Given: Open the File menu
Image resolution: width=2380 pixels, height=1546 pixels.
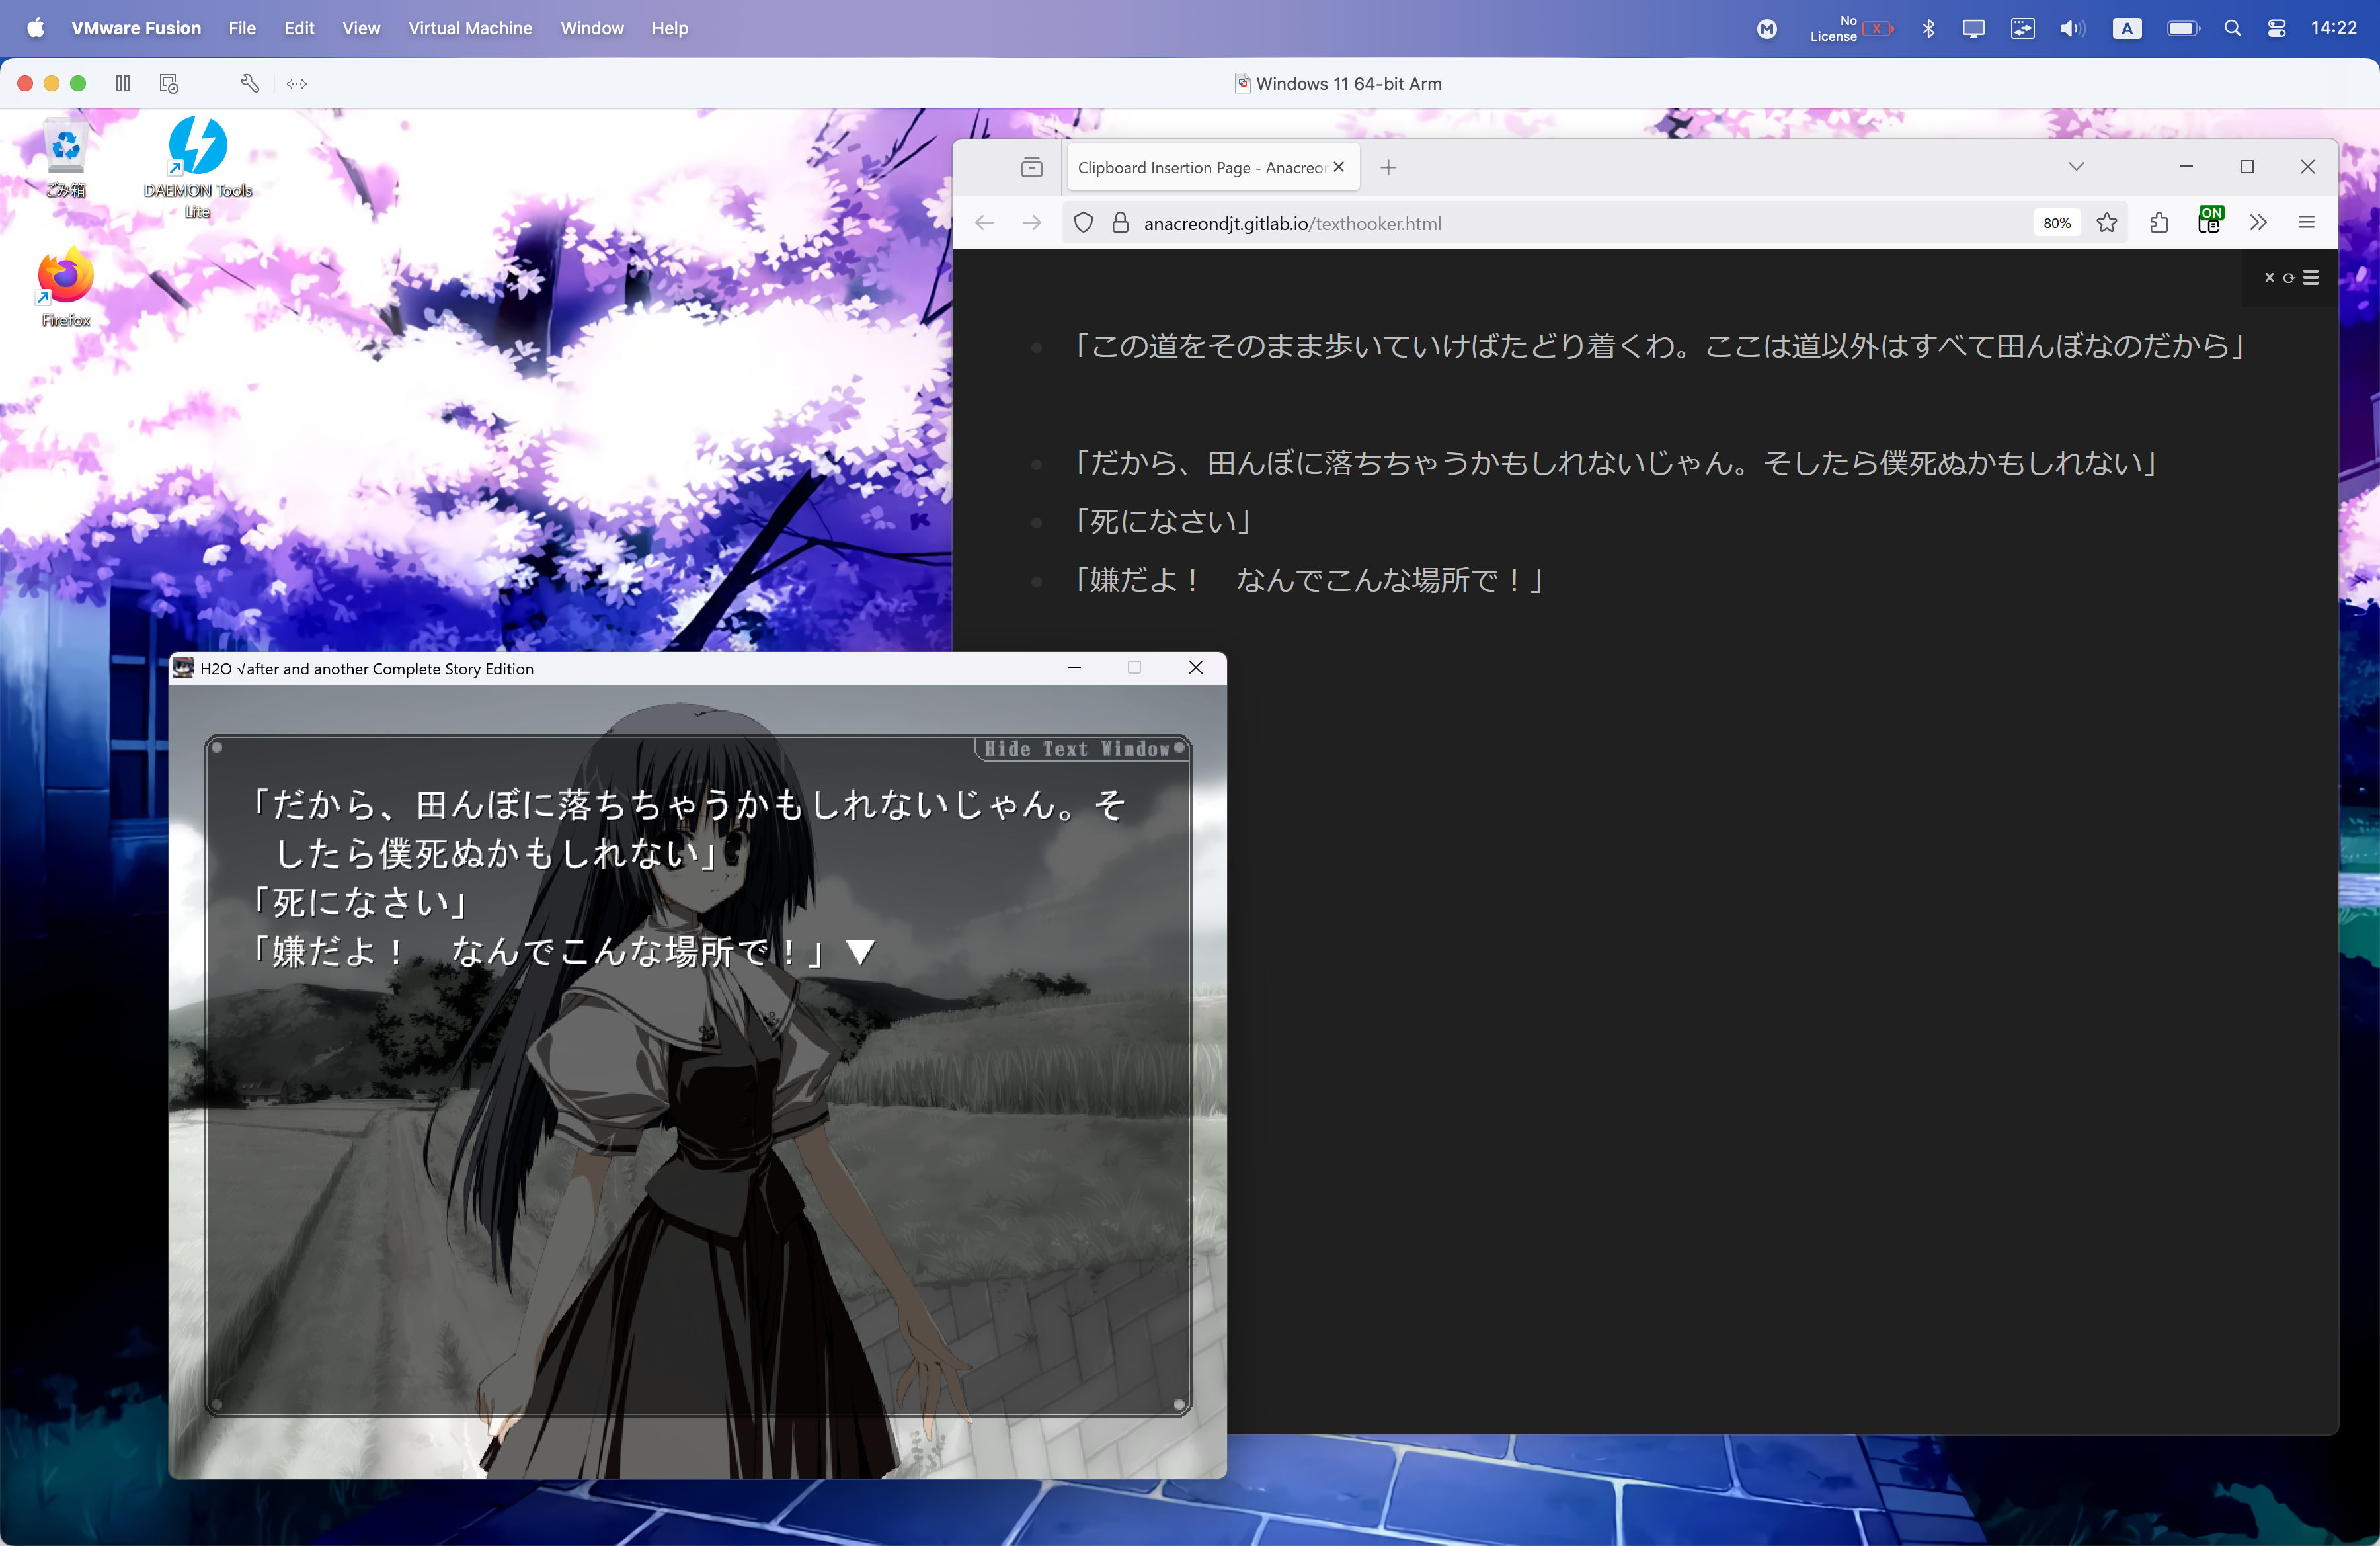Looking at the screenshot, I should point(242,28).
